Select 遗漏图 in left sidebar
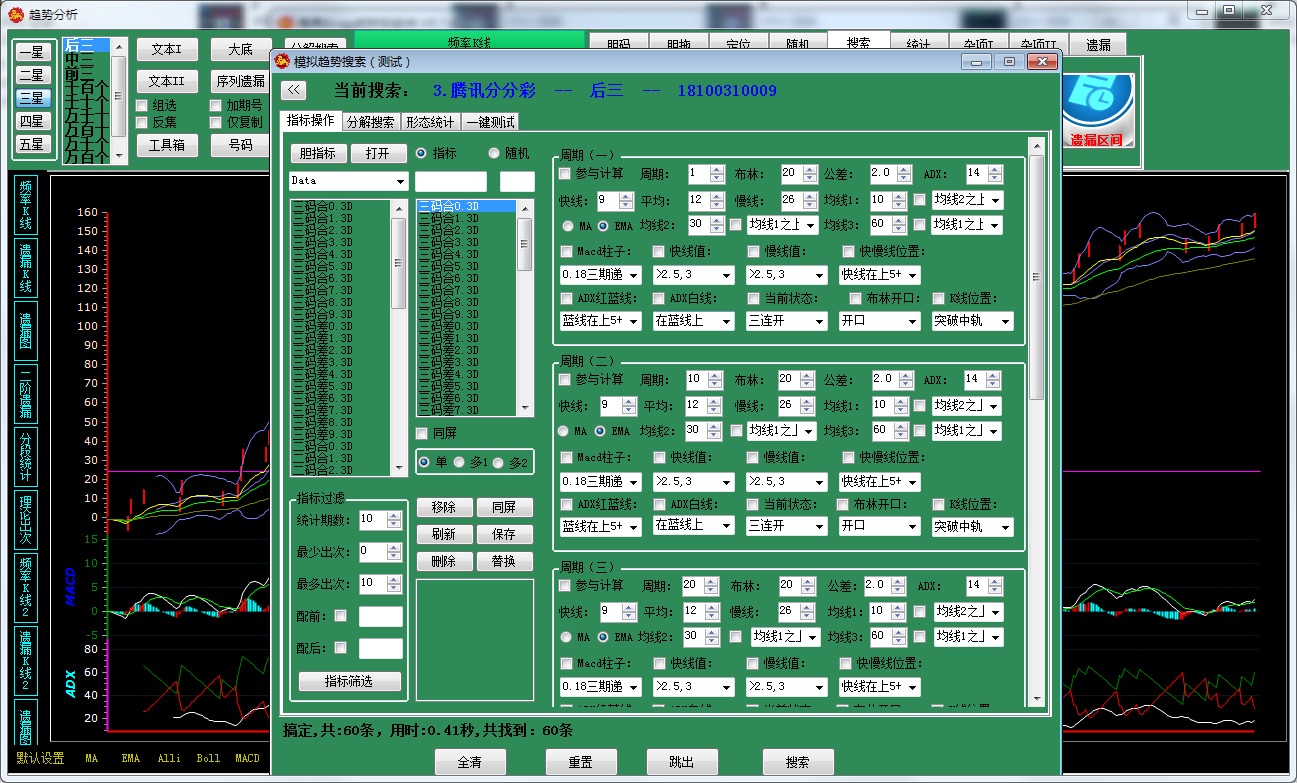The height and width of the screenshot is (783, 1297). tap(26, 332)
